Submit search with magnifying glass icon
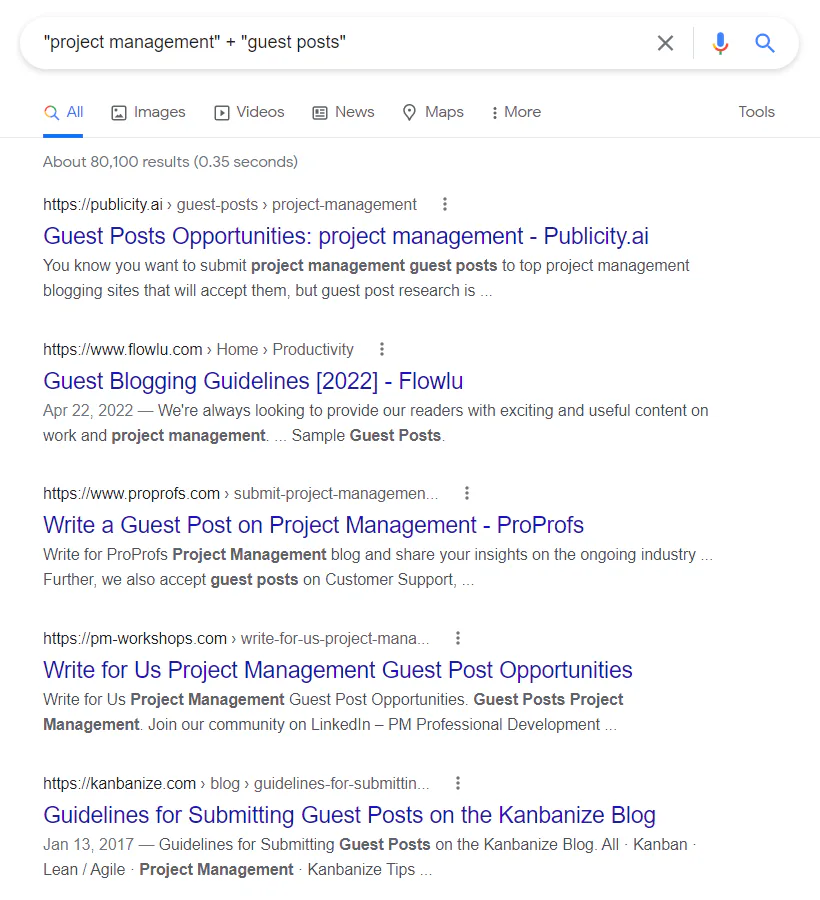820x900 pixels. 764,43
